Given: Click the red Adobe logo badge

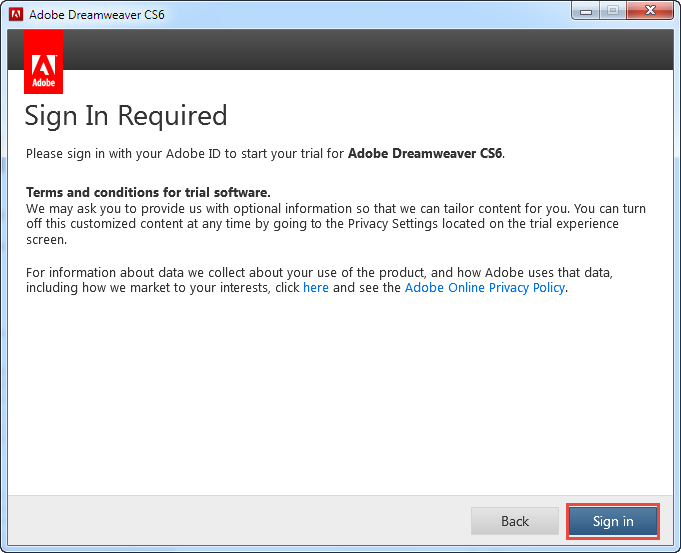Looking at the screenshot, I should coord(43,62).
